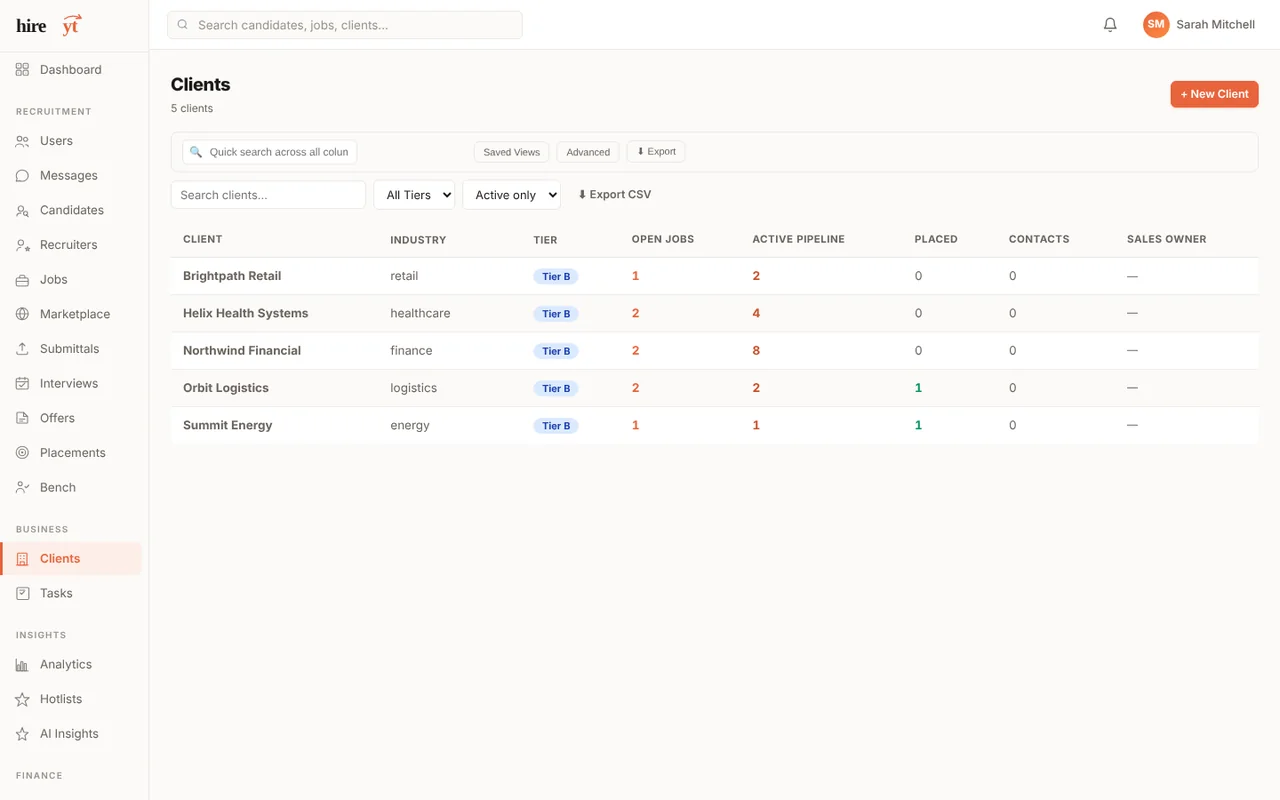Go to Placements in the sidebar
The image size is (1280, 800).
71,453
